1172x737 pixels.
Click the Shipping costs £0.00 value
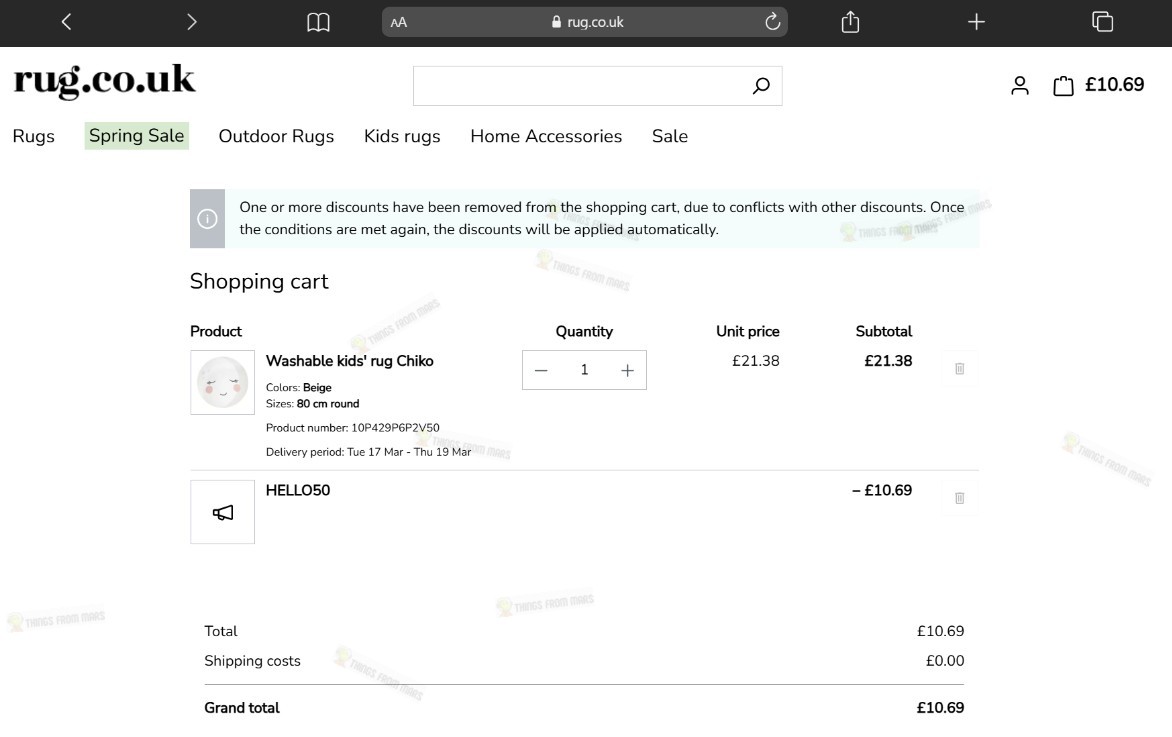click(x=945, y=661)
